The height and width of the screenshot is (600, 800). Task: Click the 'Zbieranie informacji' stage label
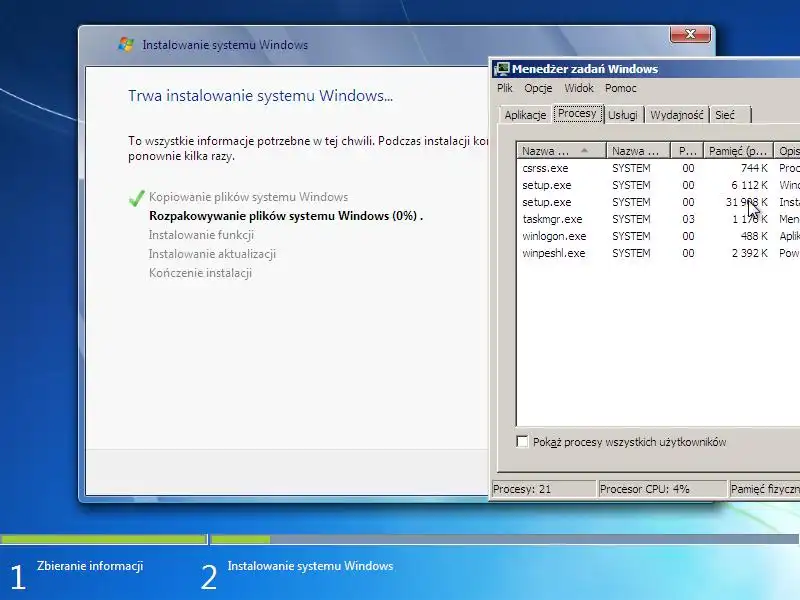(90, 566)
